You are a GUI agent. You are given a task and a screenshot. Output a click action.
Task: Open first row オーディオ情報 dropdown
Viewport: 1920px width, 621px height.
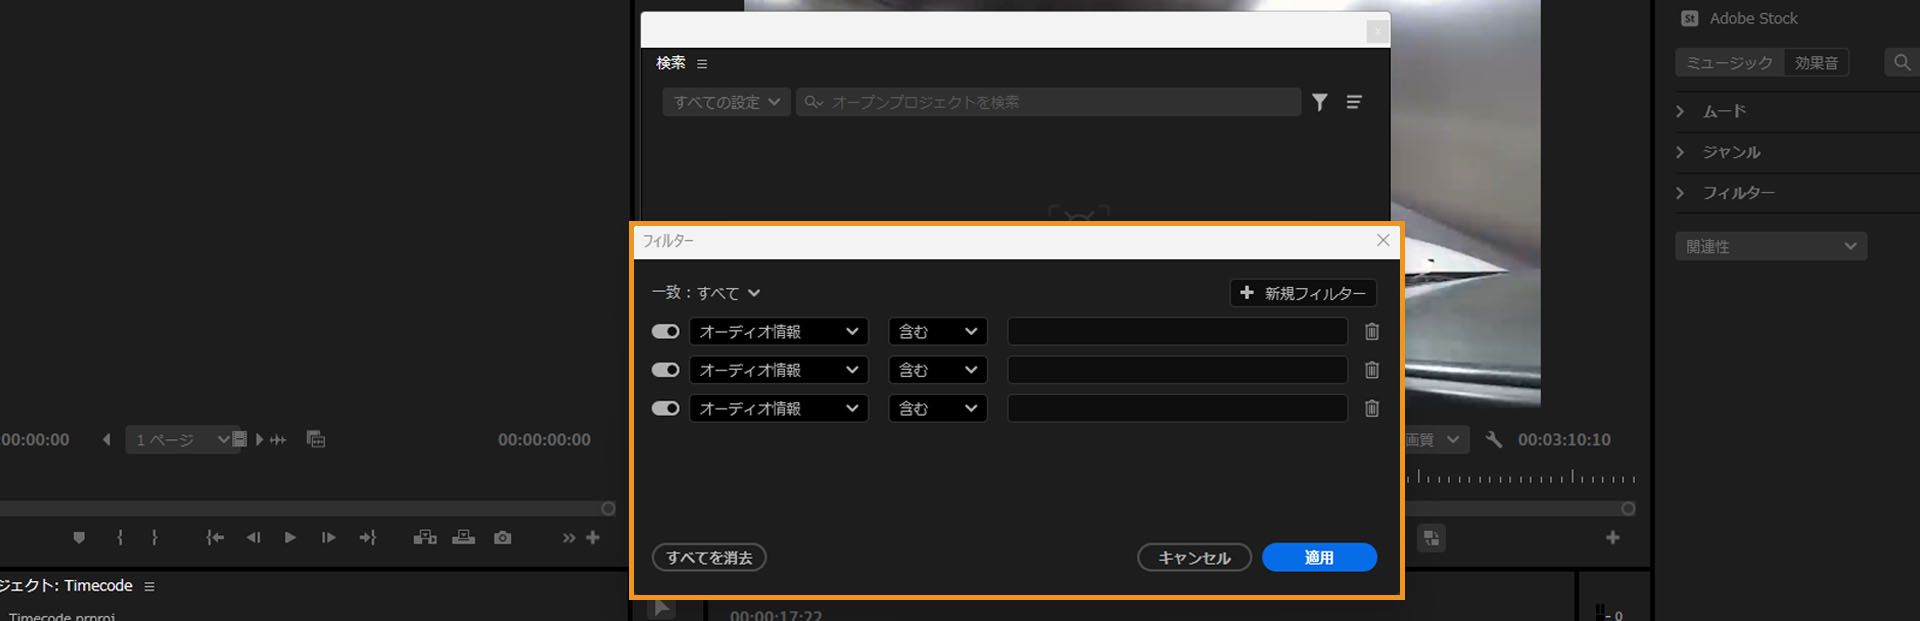tap(779, 332)
